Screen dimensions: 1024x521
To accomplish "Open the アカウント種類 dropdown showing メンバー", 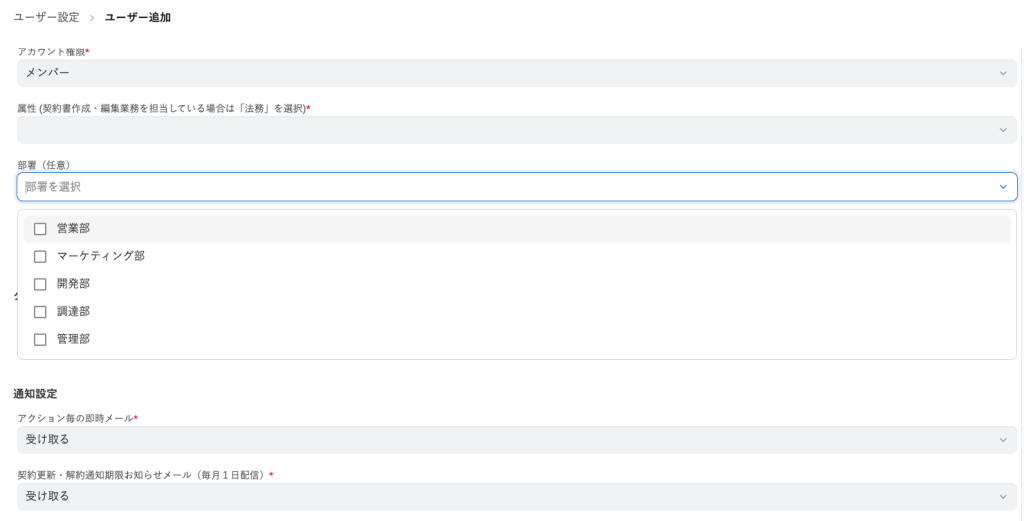I will coord(500,73).
